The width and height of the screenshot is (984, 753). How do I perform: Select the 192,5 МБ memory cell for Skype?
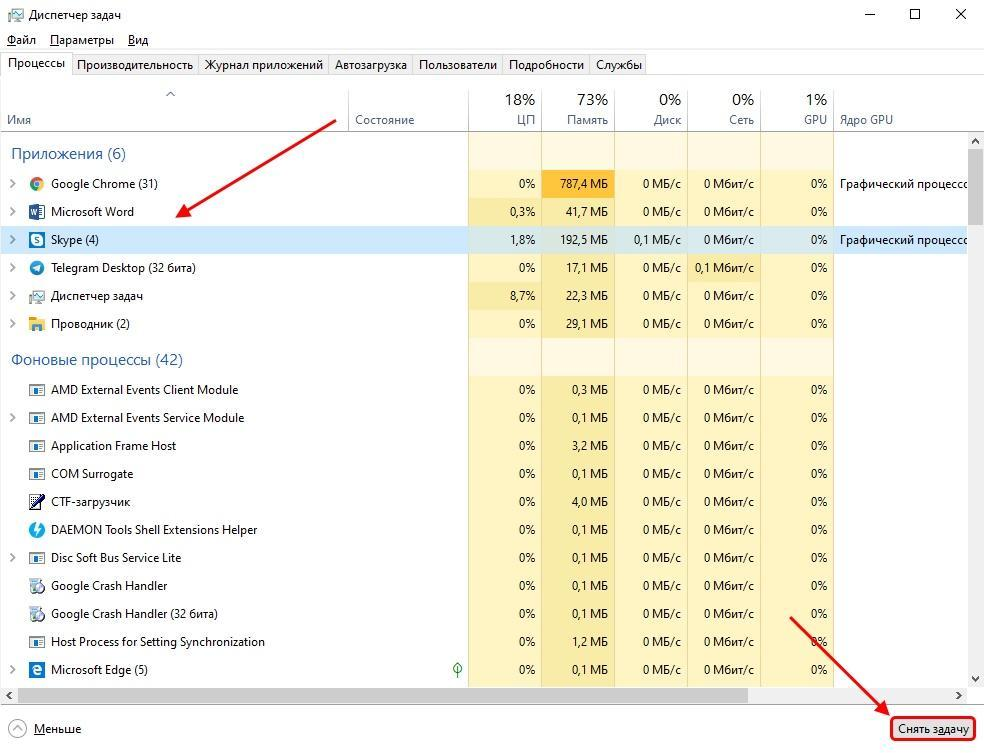point(578,240)
